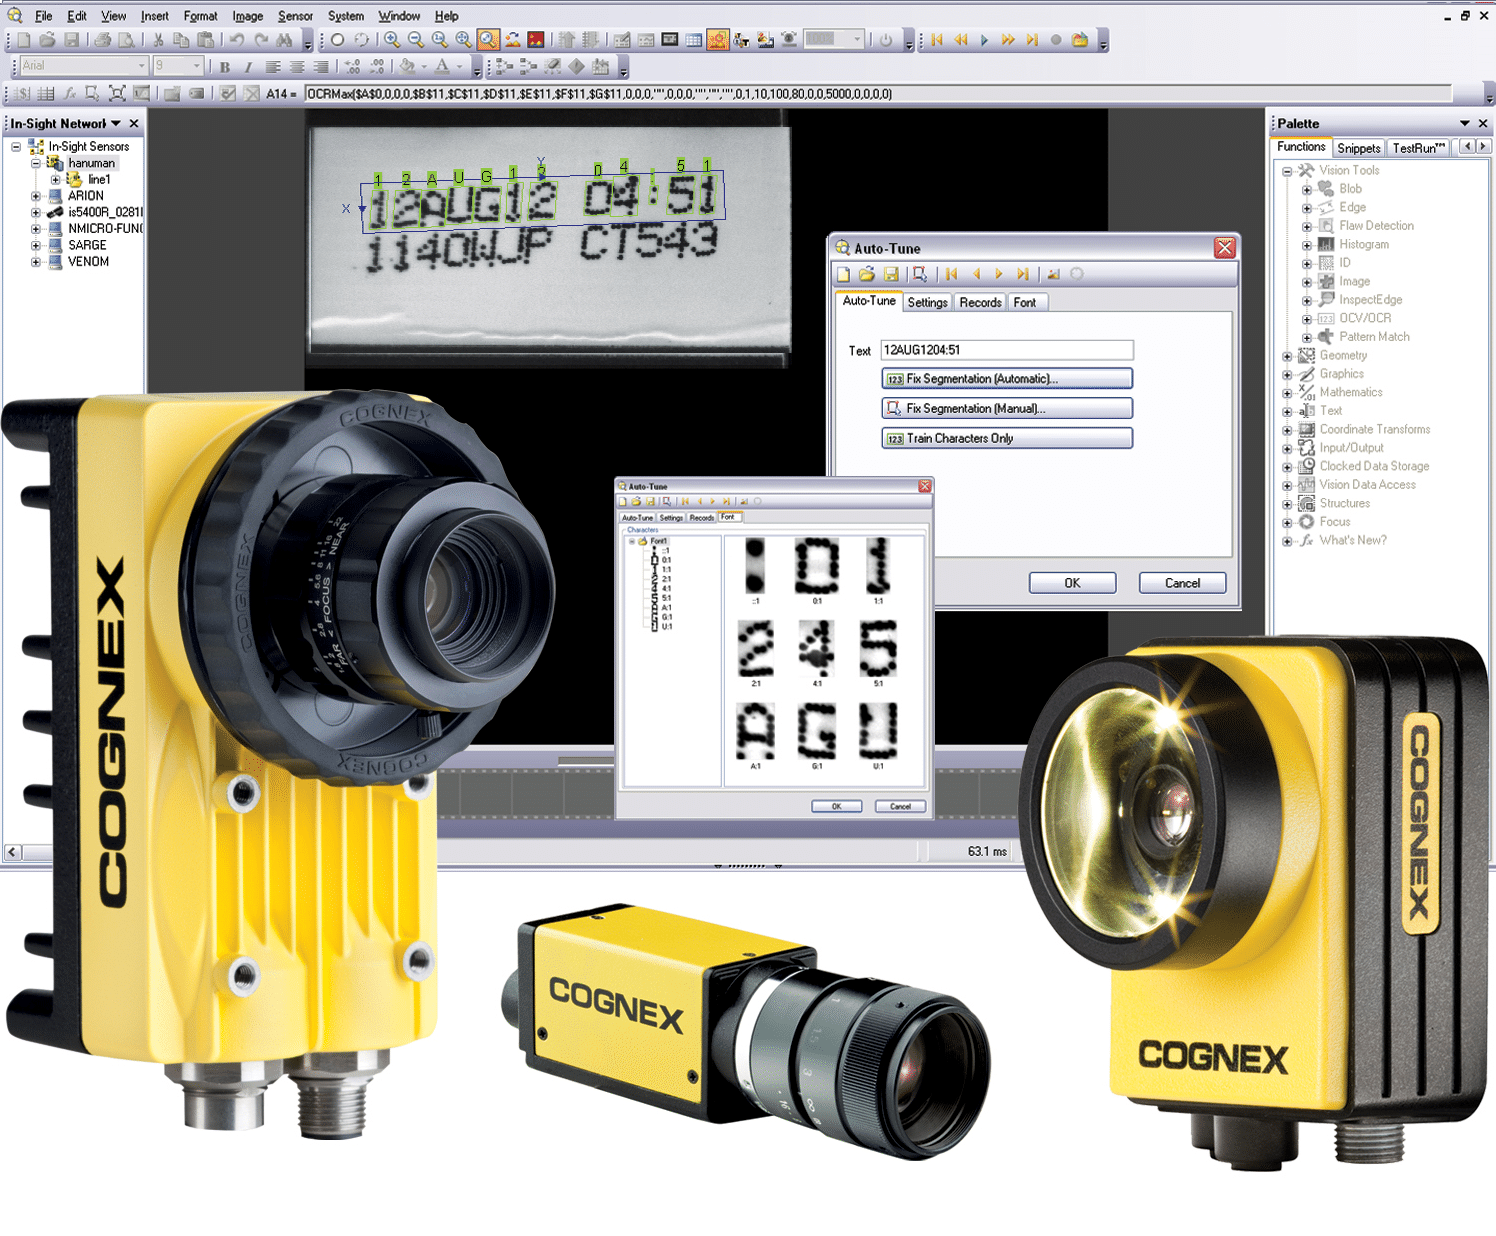The image size is (1496, 1236).
Task: Open the font size dropdown
Action: click(196, 66)
